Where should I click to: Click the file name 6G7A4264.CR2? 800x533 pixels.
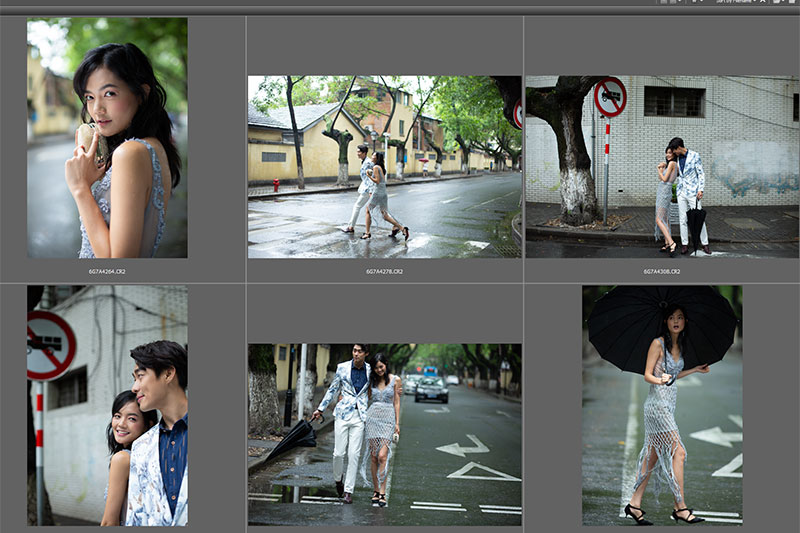(x=107, y=272)
